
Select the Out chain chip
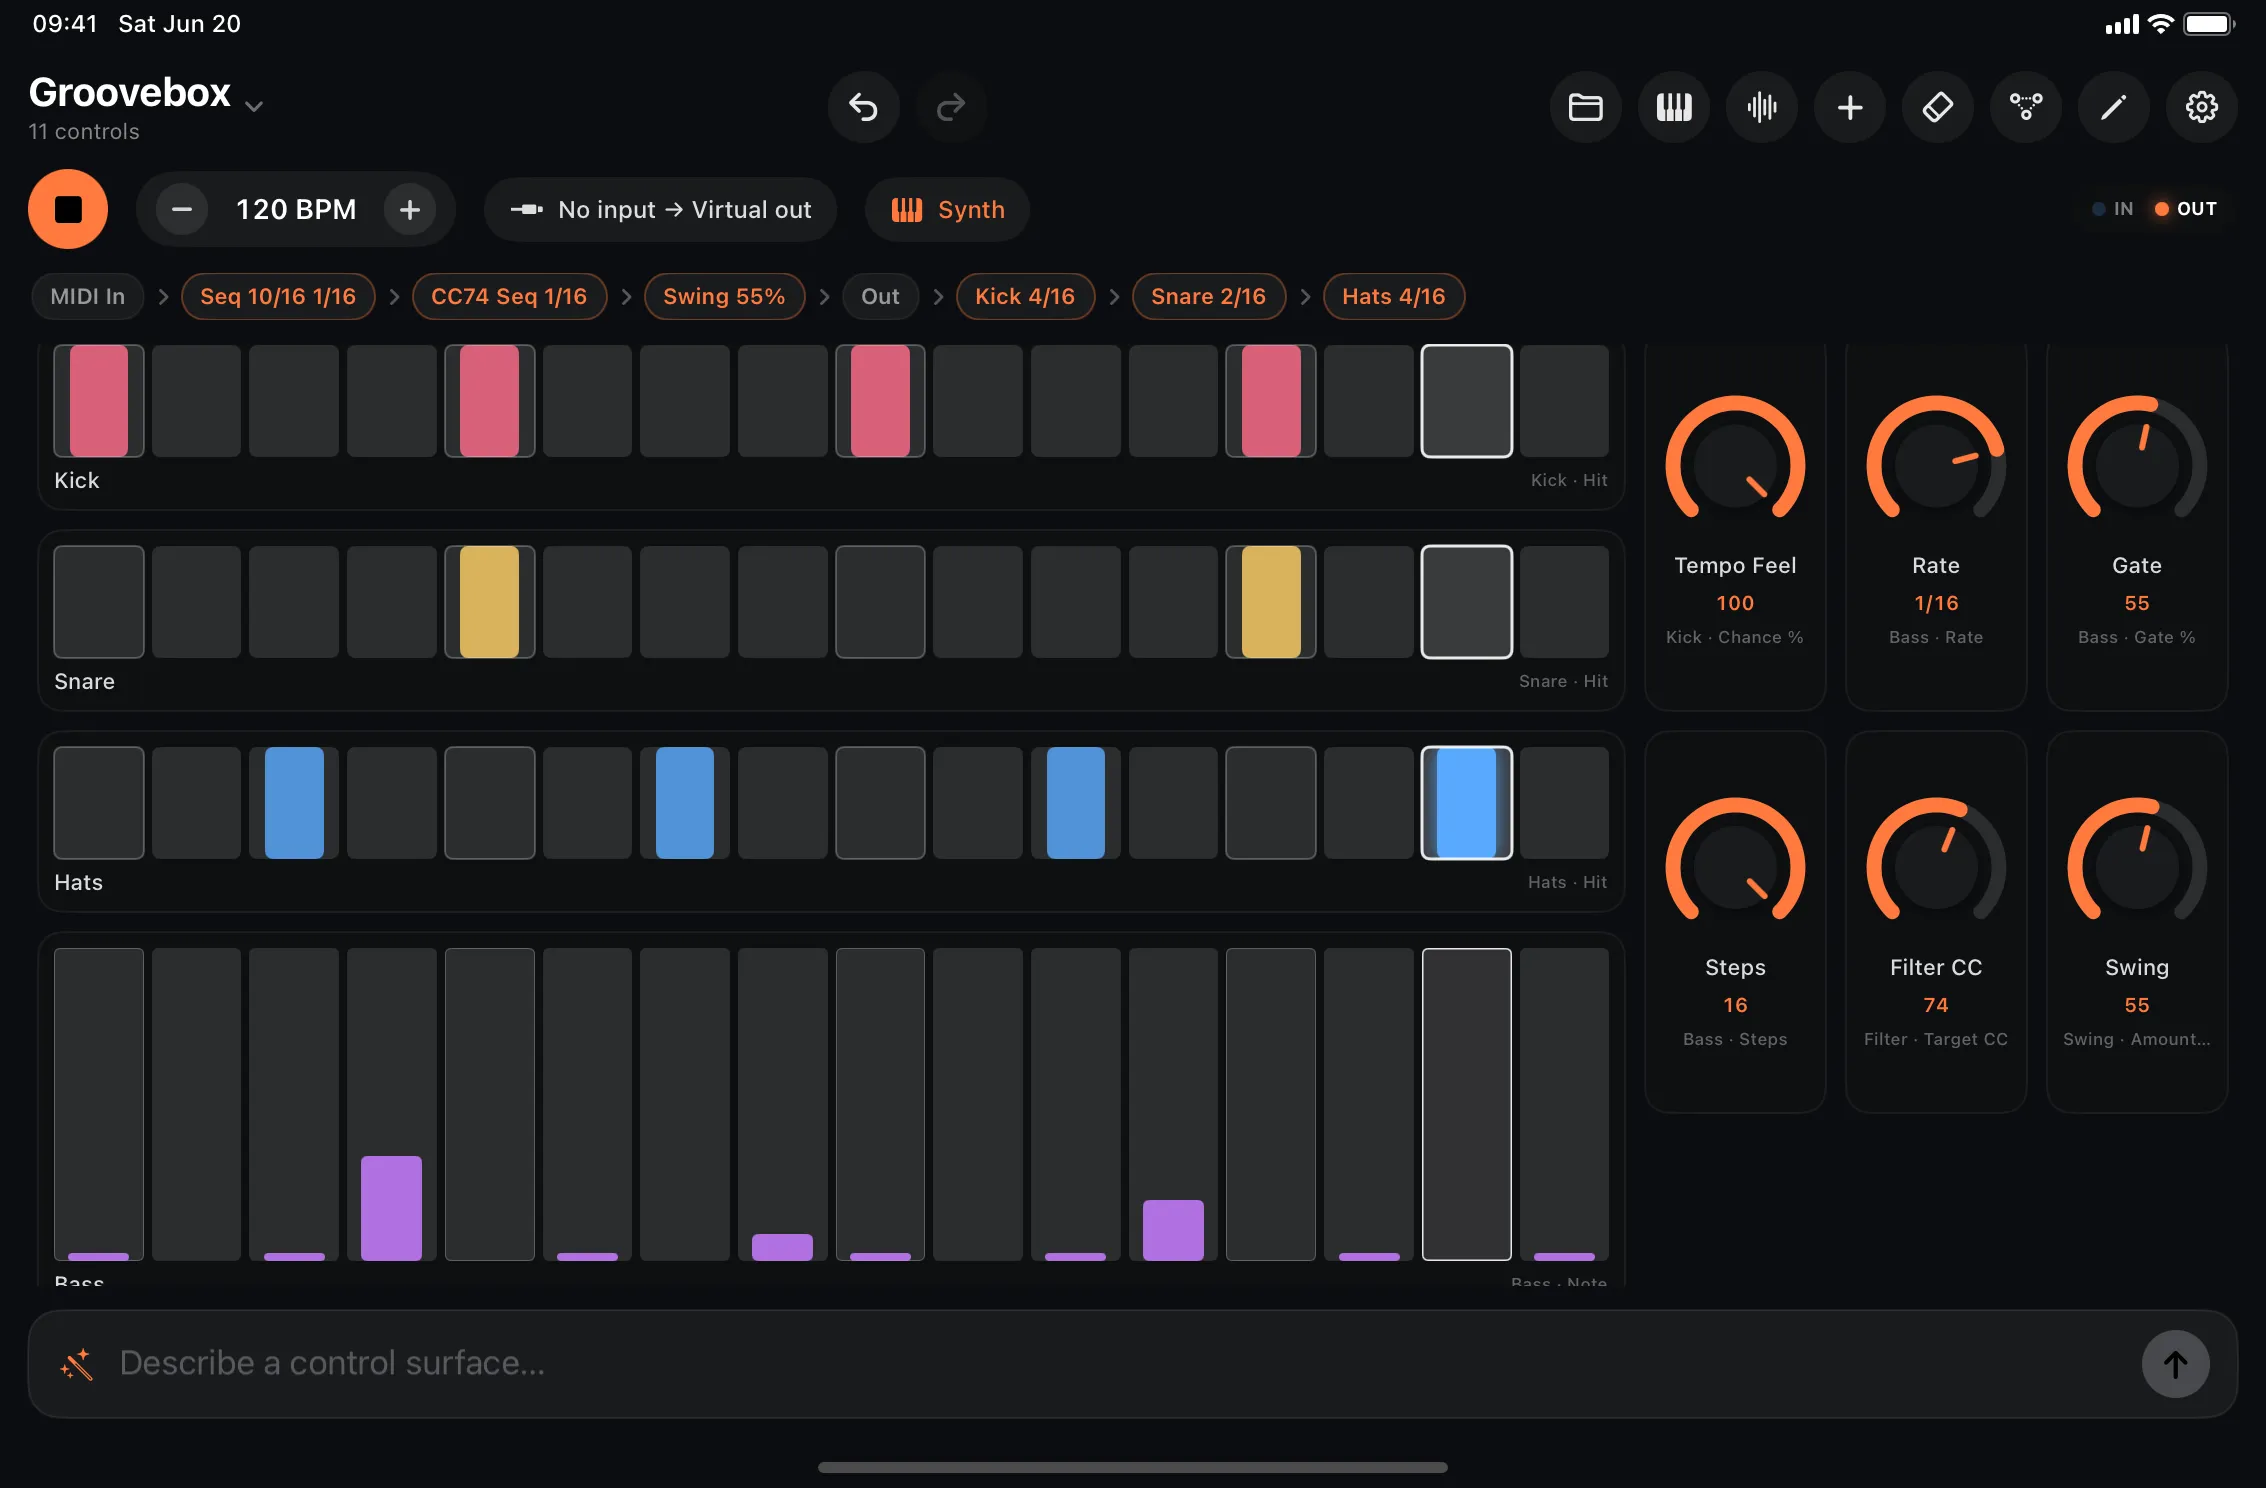(880, 296)
